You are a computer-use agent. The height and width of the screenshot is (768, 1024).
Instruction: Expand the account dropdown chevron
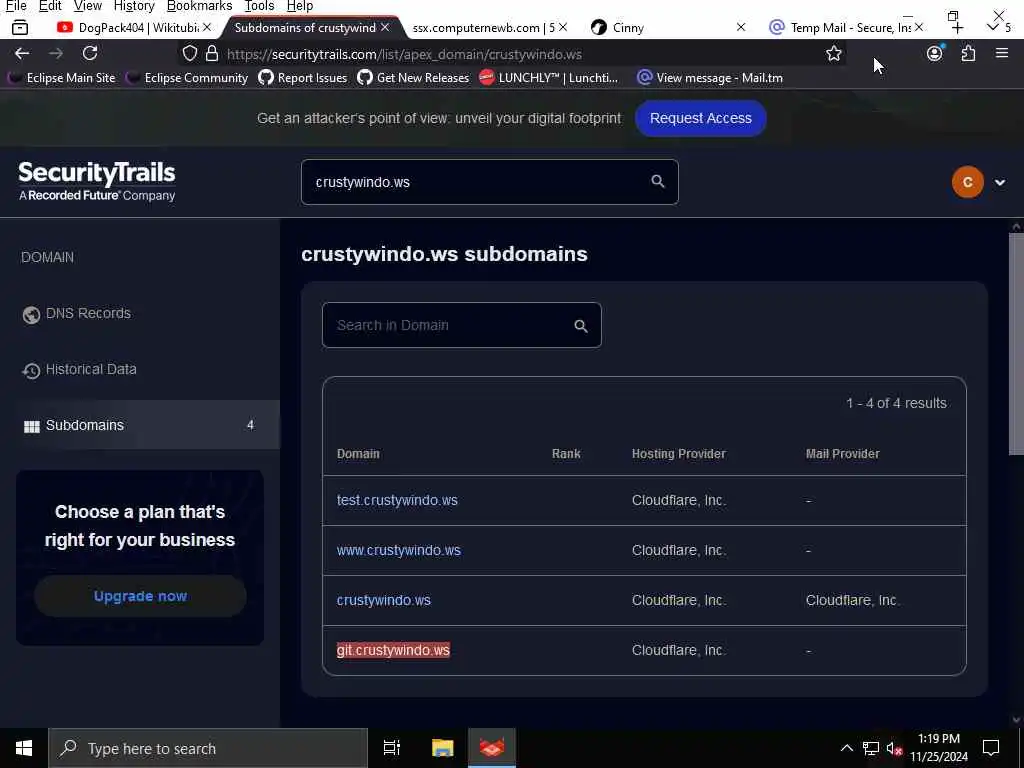(x=1000, y=183)
